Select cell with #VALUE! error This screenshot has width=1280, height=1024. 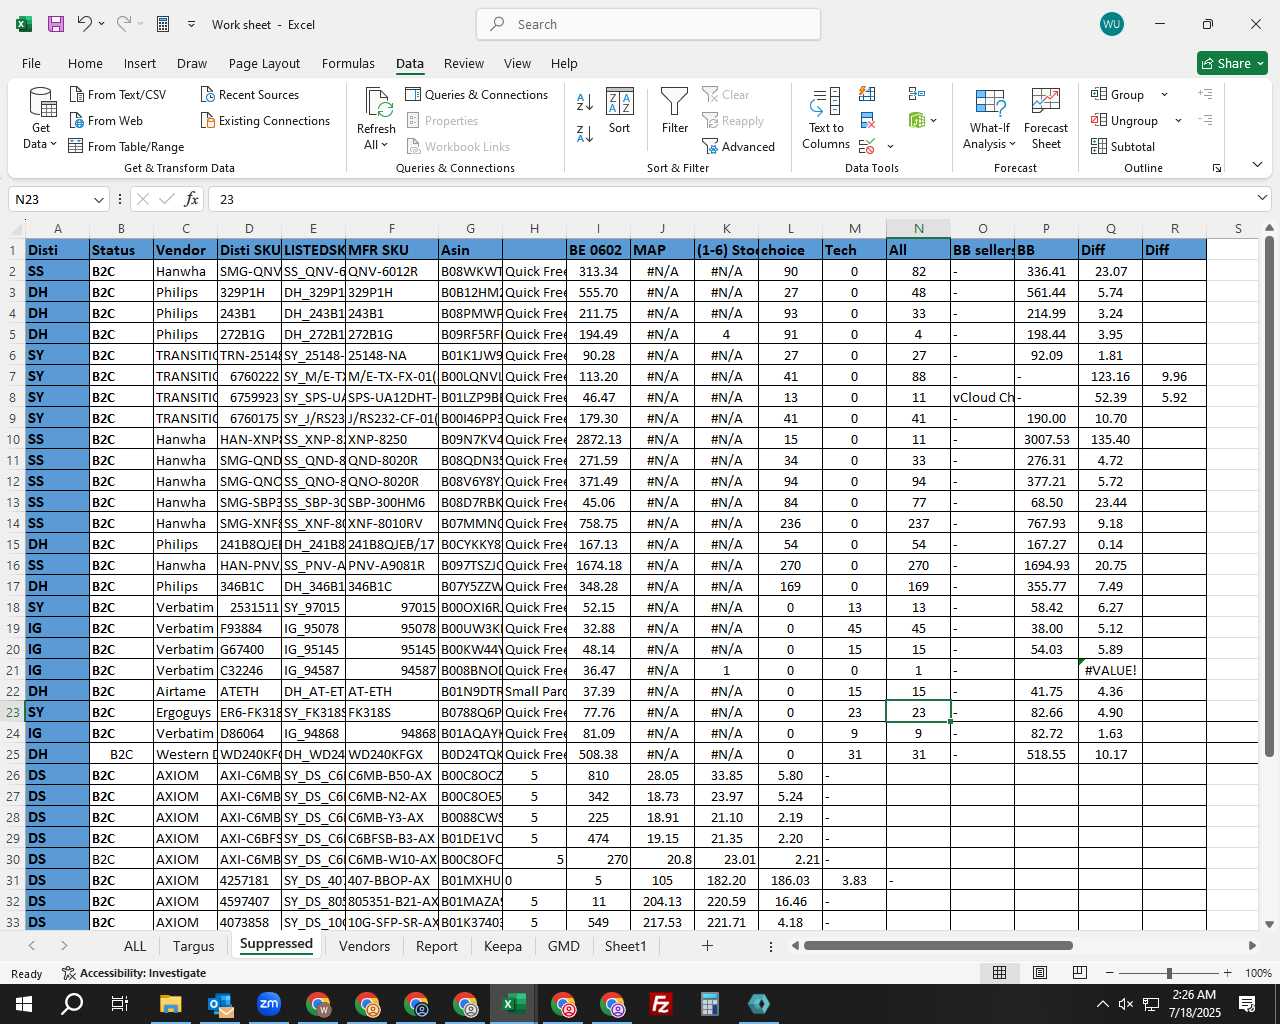pyautogui.click(x=1110, y=670)
